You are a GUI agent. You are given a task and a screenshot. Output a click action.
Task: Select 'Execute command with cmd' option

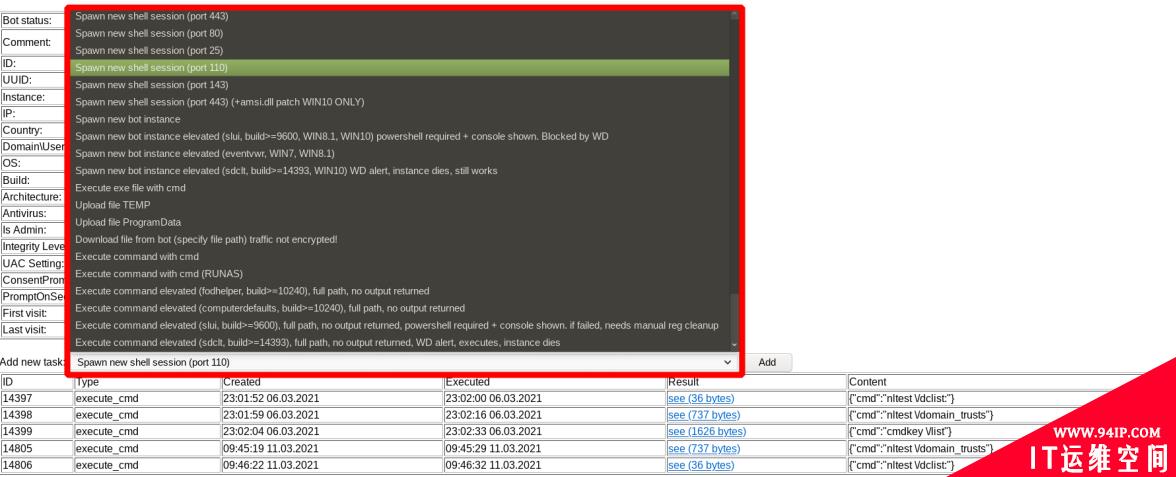tap(400, 256)
